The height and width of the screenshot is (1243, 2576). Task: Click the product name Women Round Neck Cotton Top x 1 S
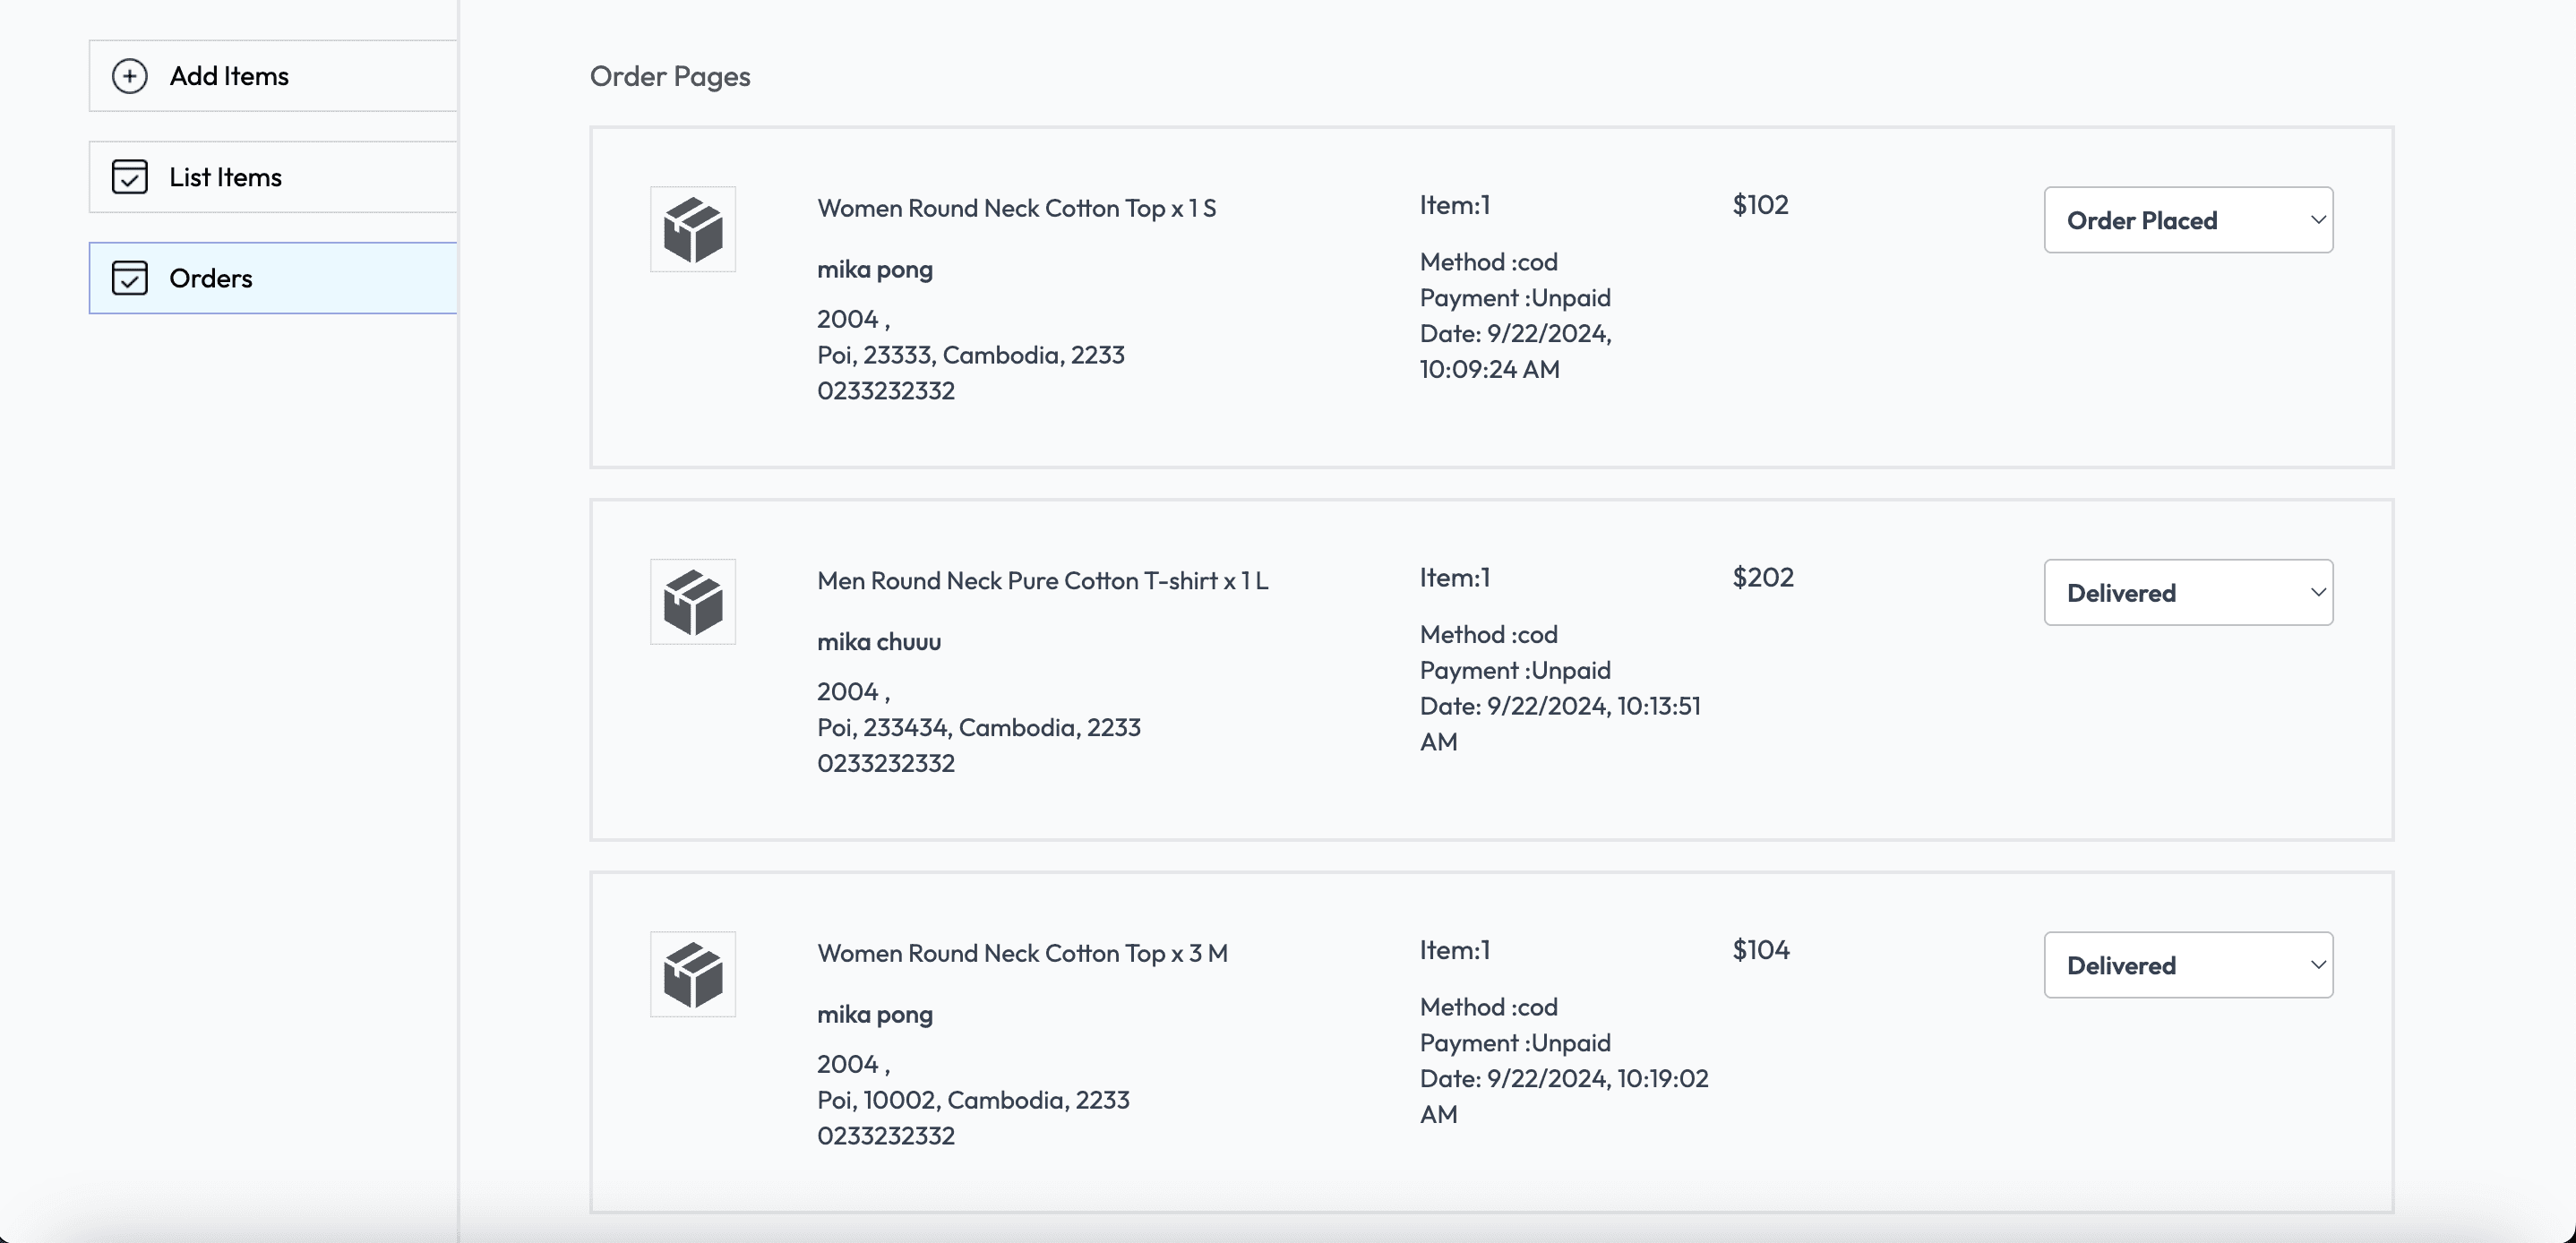coord(1016,207)
